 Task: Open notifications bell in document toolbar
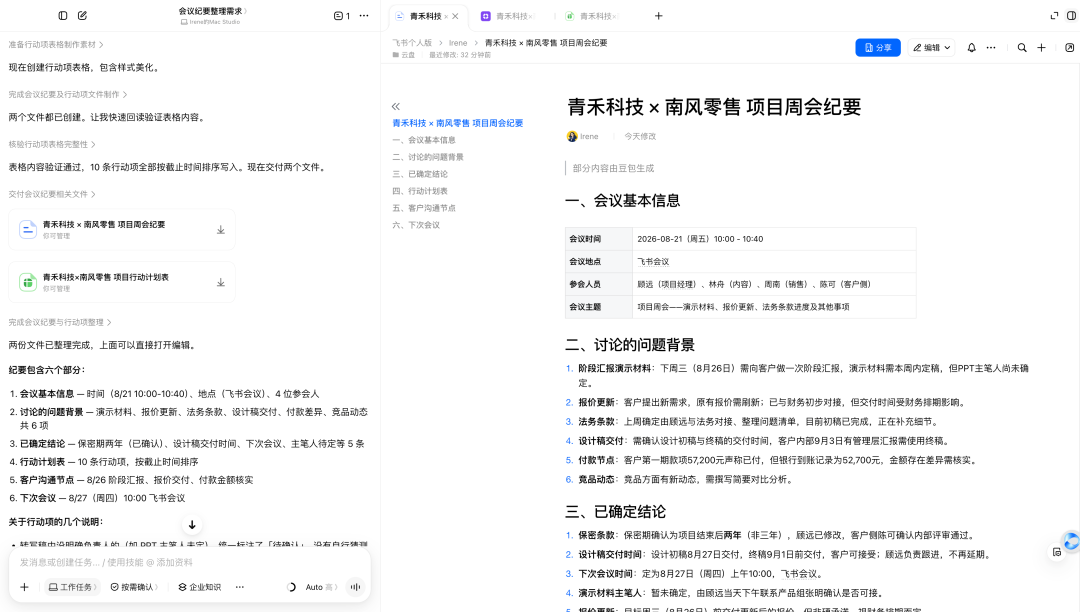[x=971, y=48]
